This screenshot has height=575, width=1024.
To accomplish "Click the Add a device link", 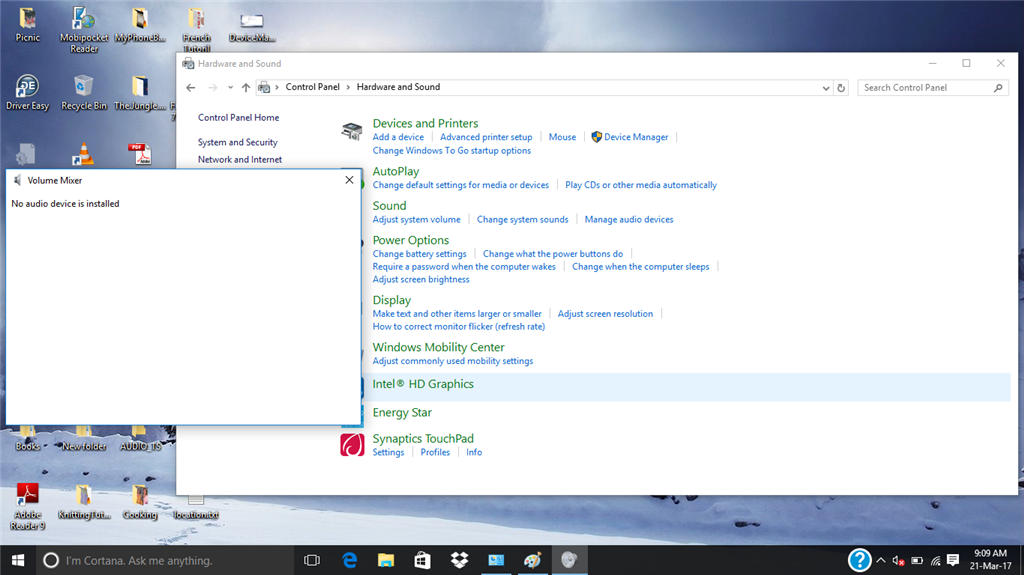I will pyautogui.click(x=398, y=137).
